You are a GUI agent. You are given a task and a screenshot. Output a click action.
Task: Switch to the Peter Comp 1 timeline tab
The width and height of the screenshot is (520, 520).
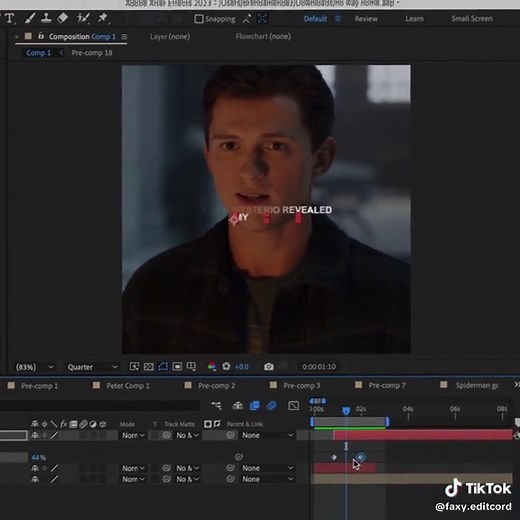click(128, 386)
